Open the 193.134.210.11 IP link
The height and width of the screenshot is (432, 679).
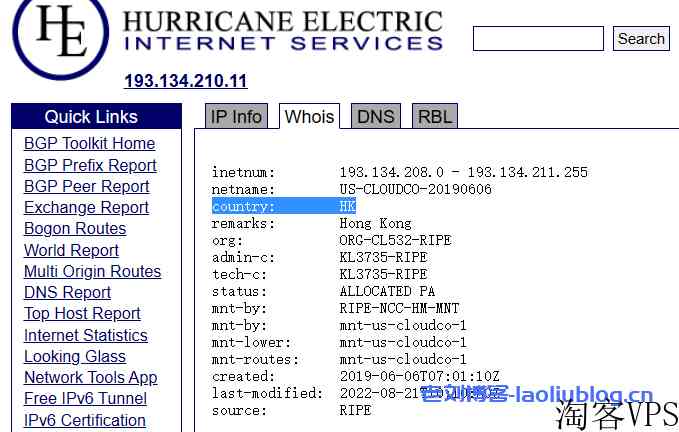pyautogui.click(x=186, y=81)
